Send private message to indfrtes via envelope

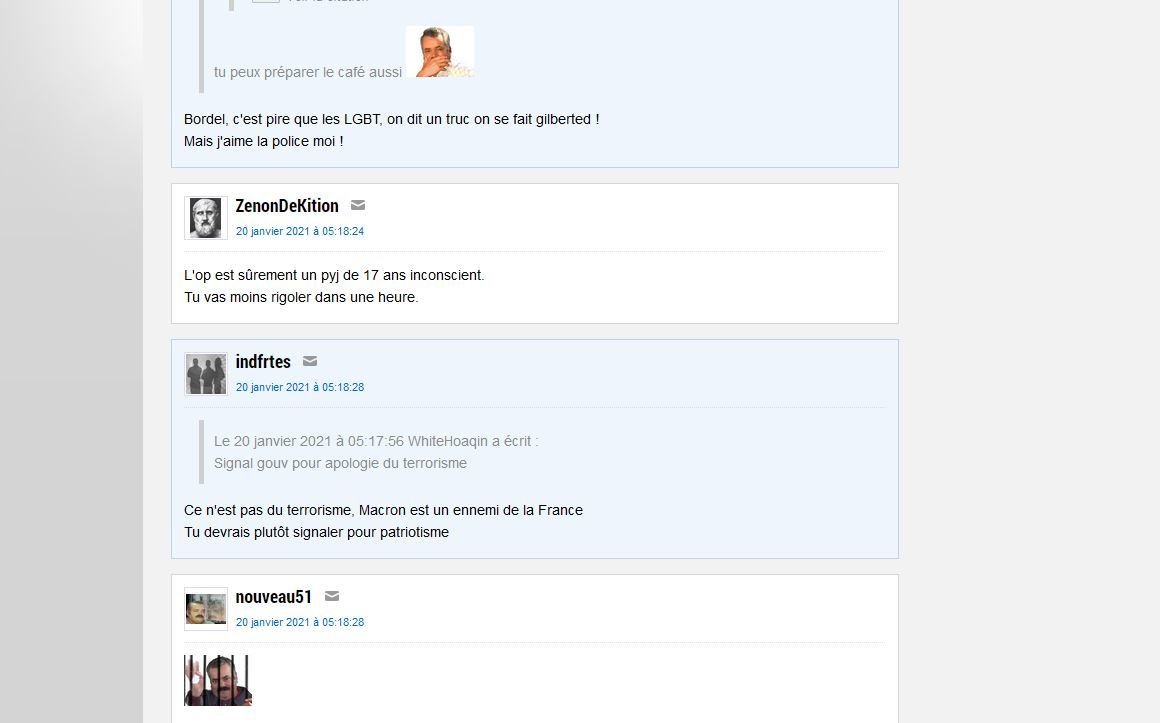click(310, 361)
